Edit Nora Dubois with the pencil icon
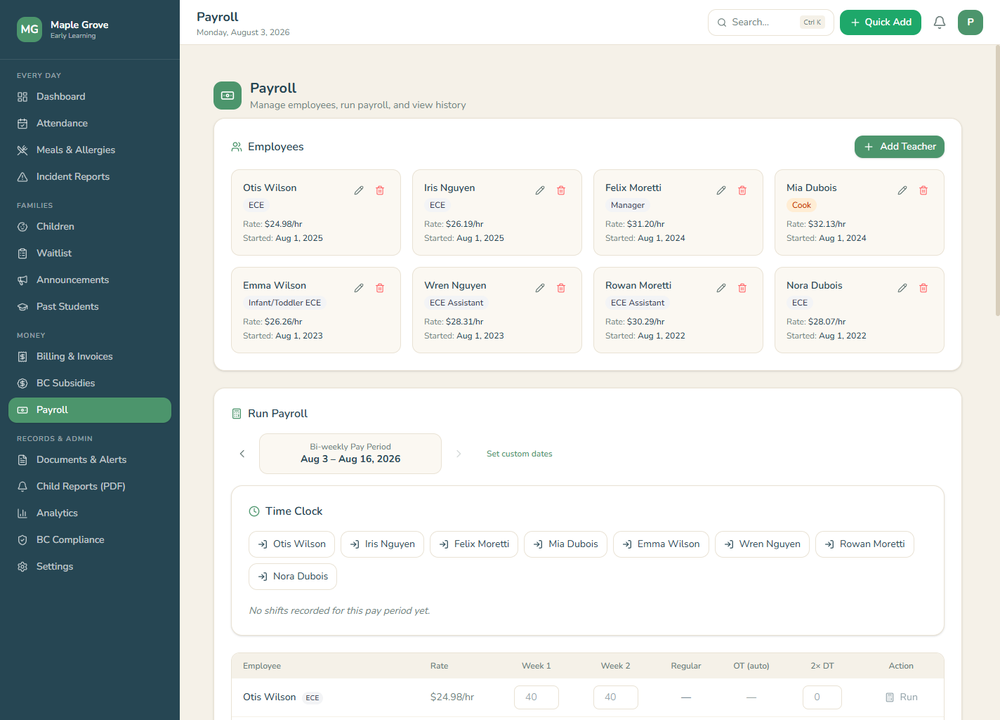Image resolution: width=1000 pixels, height=720 pixels. [x=902, y=288]
